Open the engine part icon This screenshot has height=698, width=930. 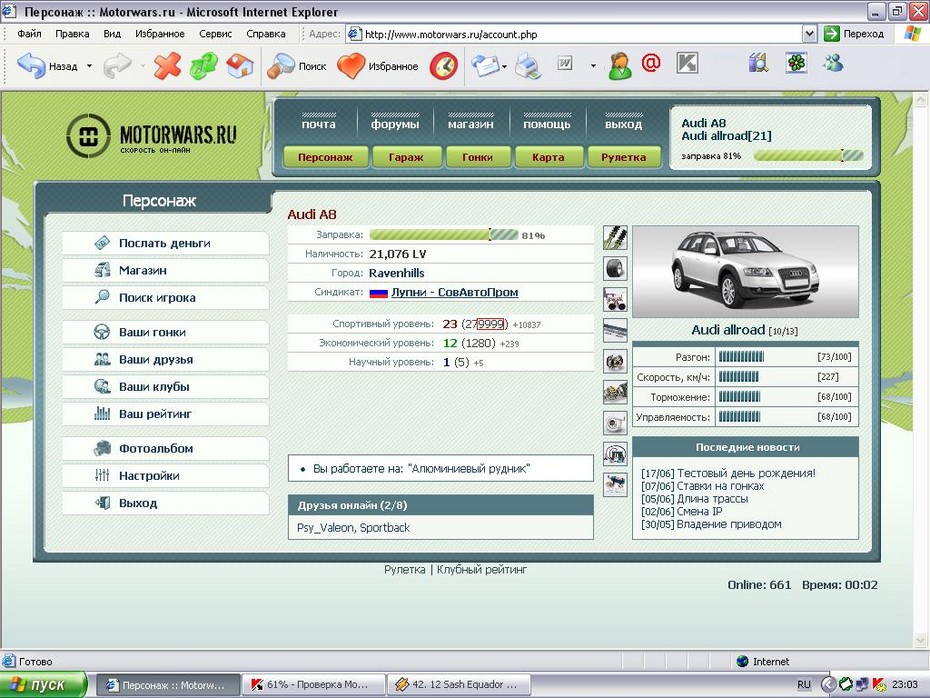[615, 392]
